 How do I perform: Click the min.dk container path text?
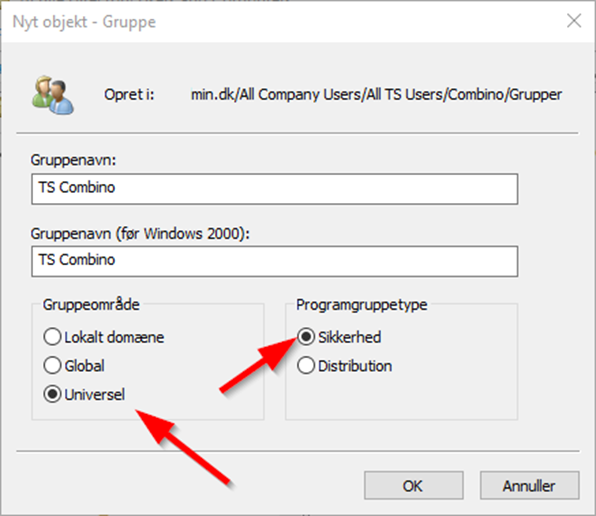pyautogui.click(x=376, y=95)
